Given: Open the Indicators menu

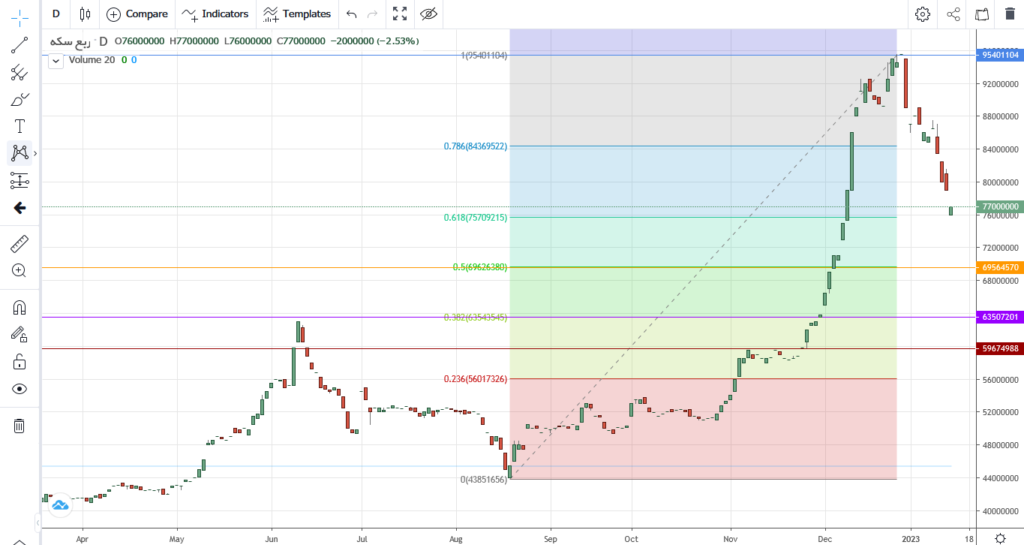Looking at the screenshot, I should pos(216,14).
